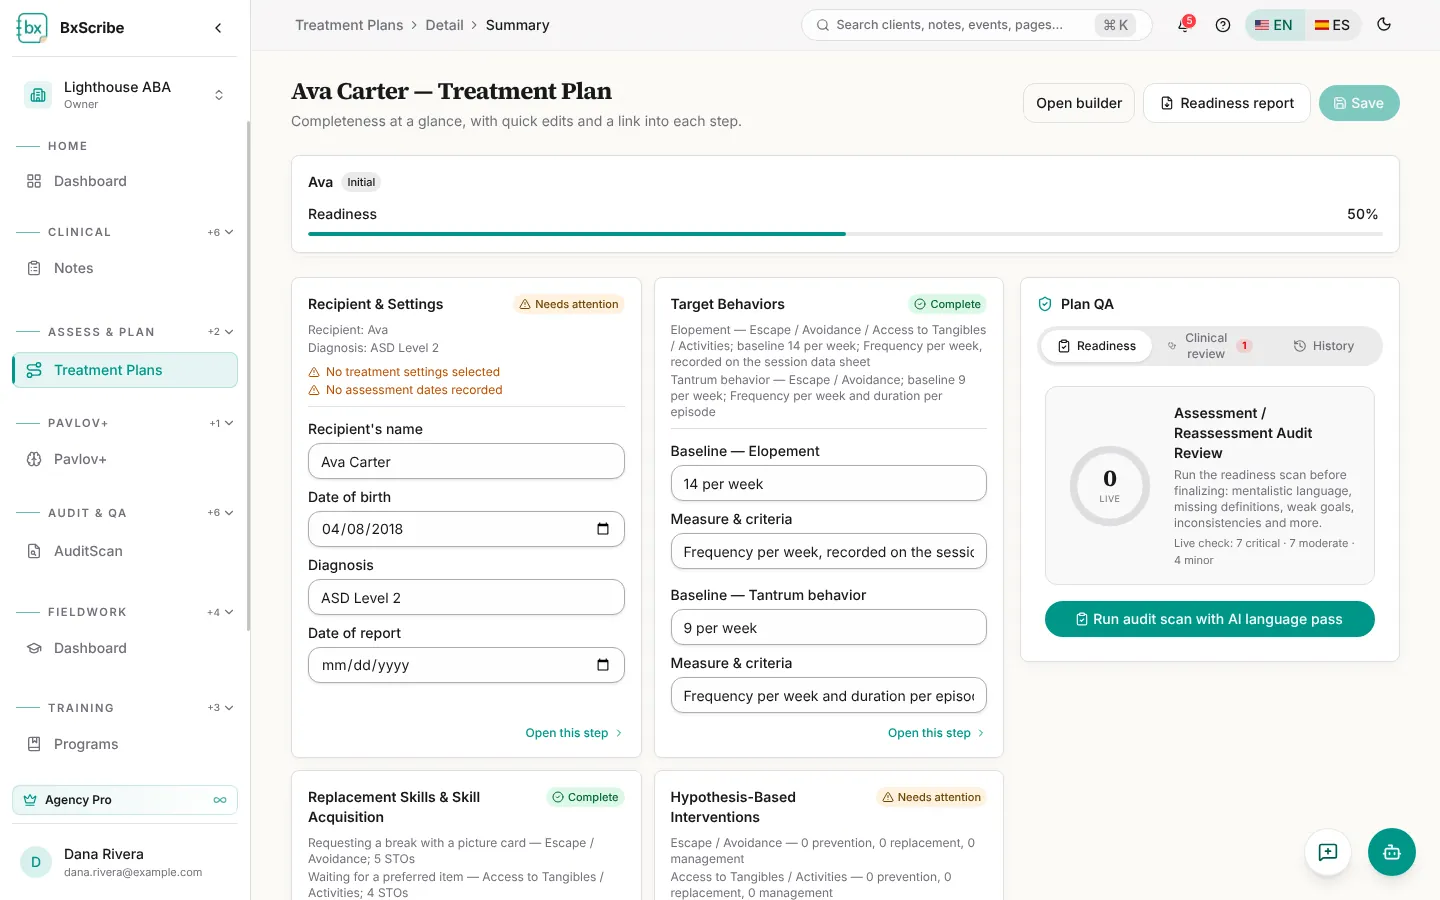Screen dimensions: 1440x900
Task: Open this step for Recipient & Settings
Action: pos(574,733)
